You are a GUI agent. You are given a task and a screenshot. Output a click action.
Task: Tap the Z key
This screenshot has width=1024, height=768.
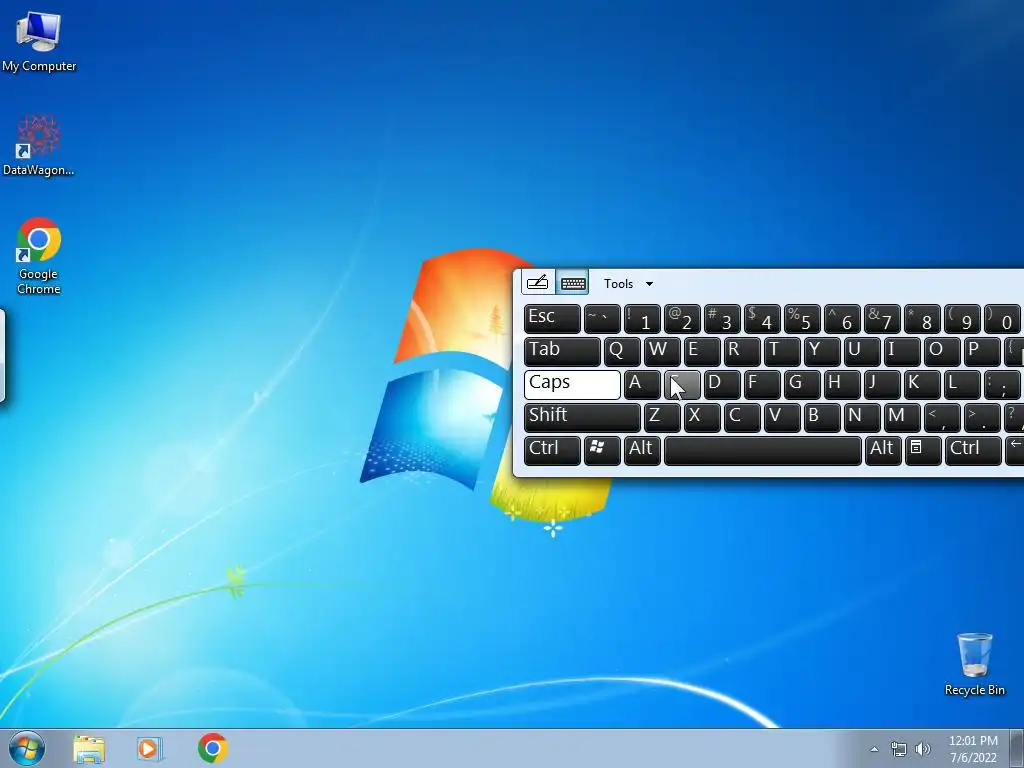pyautogui.click(x=662, y=417)
